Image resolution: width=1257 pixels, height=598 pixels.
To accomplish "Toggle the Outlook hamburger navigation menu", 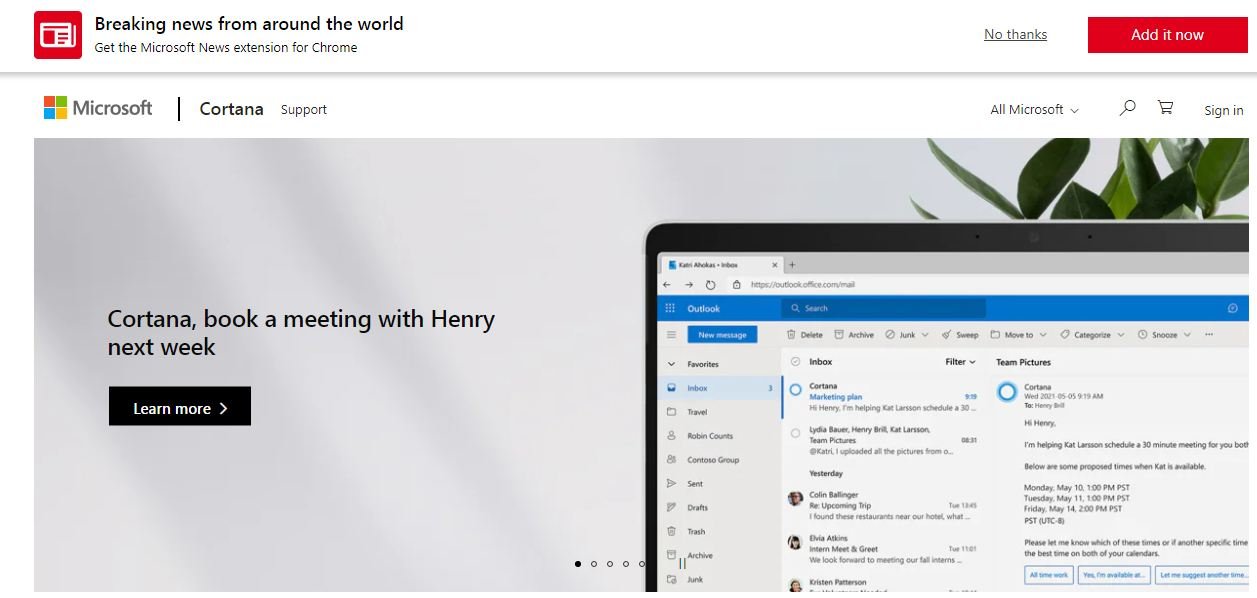I will pos(671,335).
